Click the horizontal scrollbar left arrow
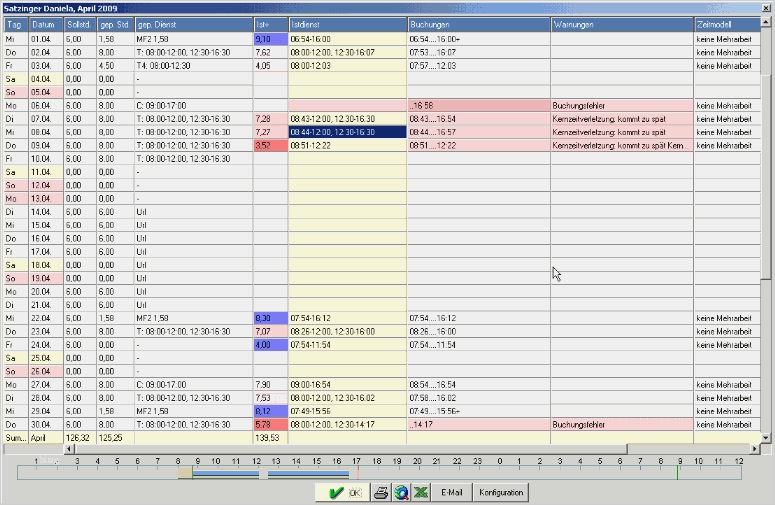The width and height of the screenshot is (775, 505). 70,449
